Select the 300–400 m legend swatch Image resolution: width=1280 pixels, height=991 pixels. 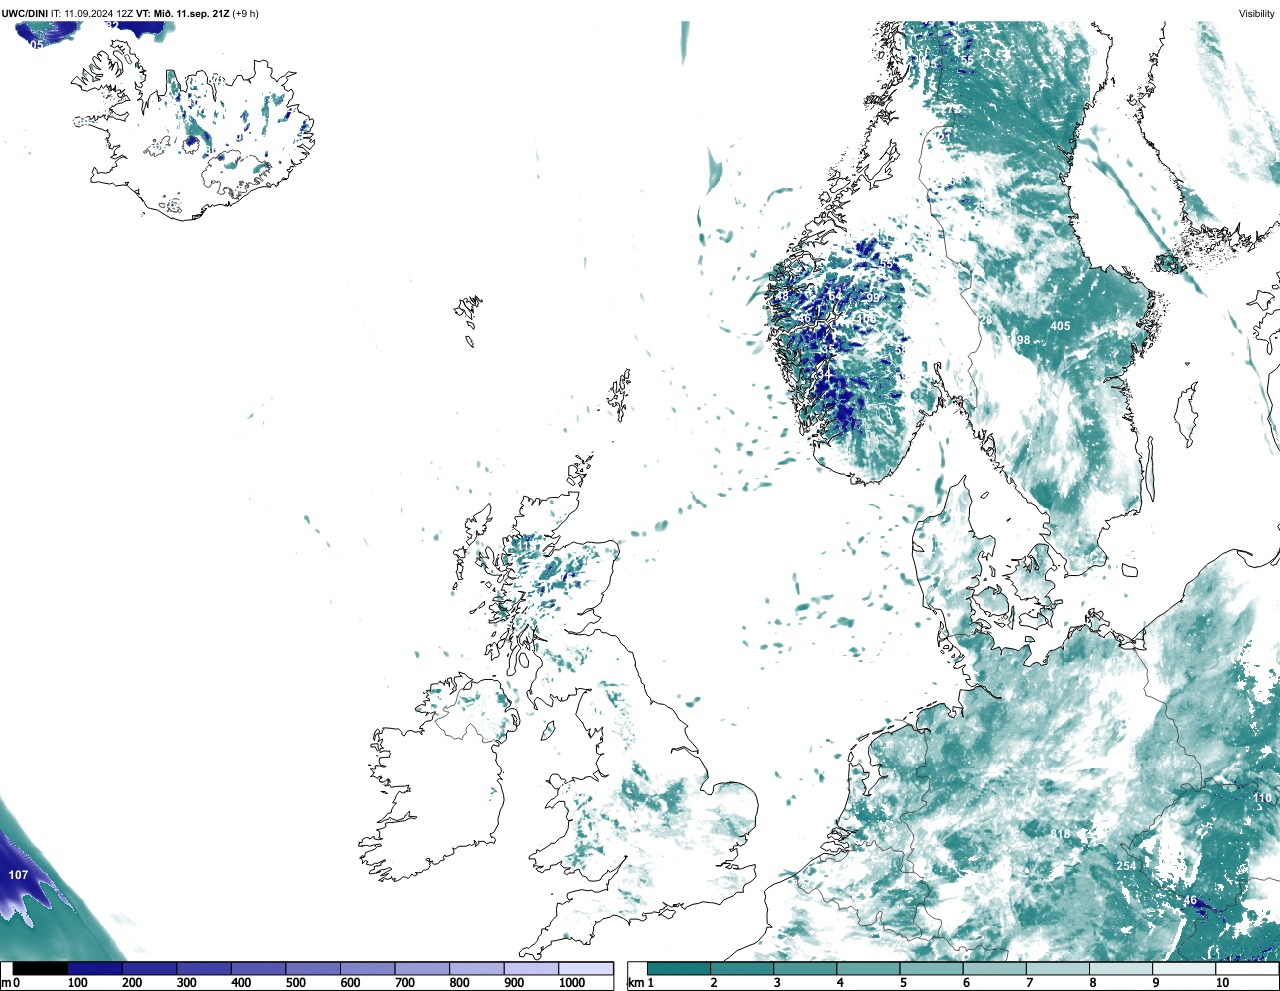(204, 968)
